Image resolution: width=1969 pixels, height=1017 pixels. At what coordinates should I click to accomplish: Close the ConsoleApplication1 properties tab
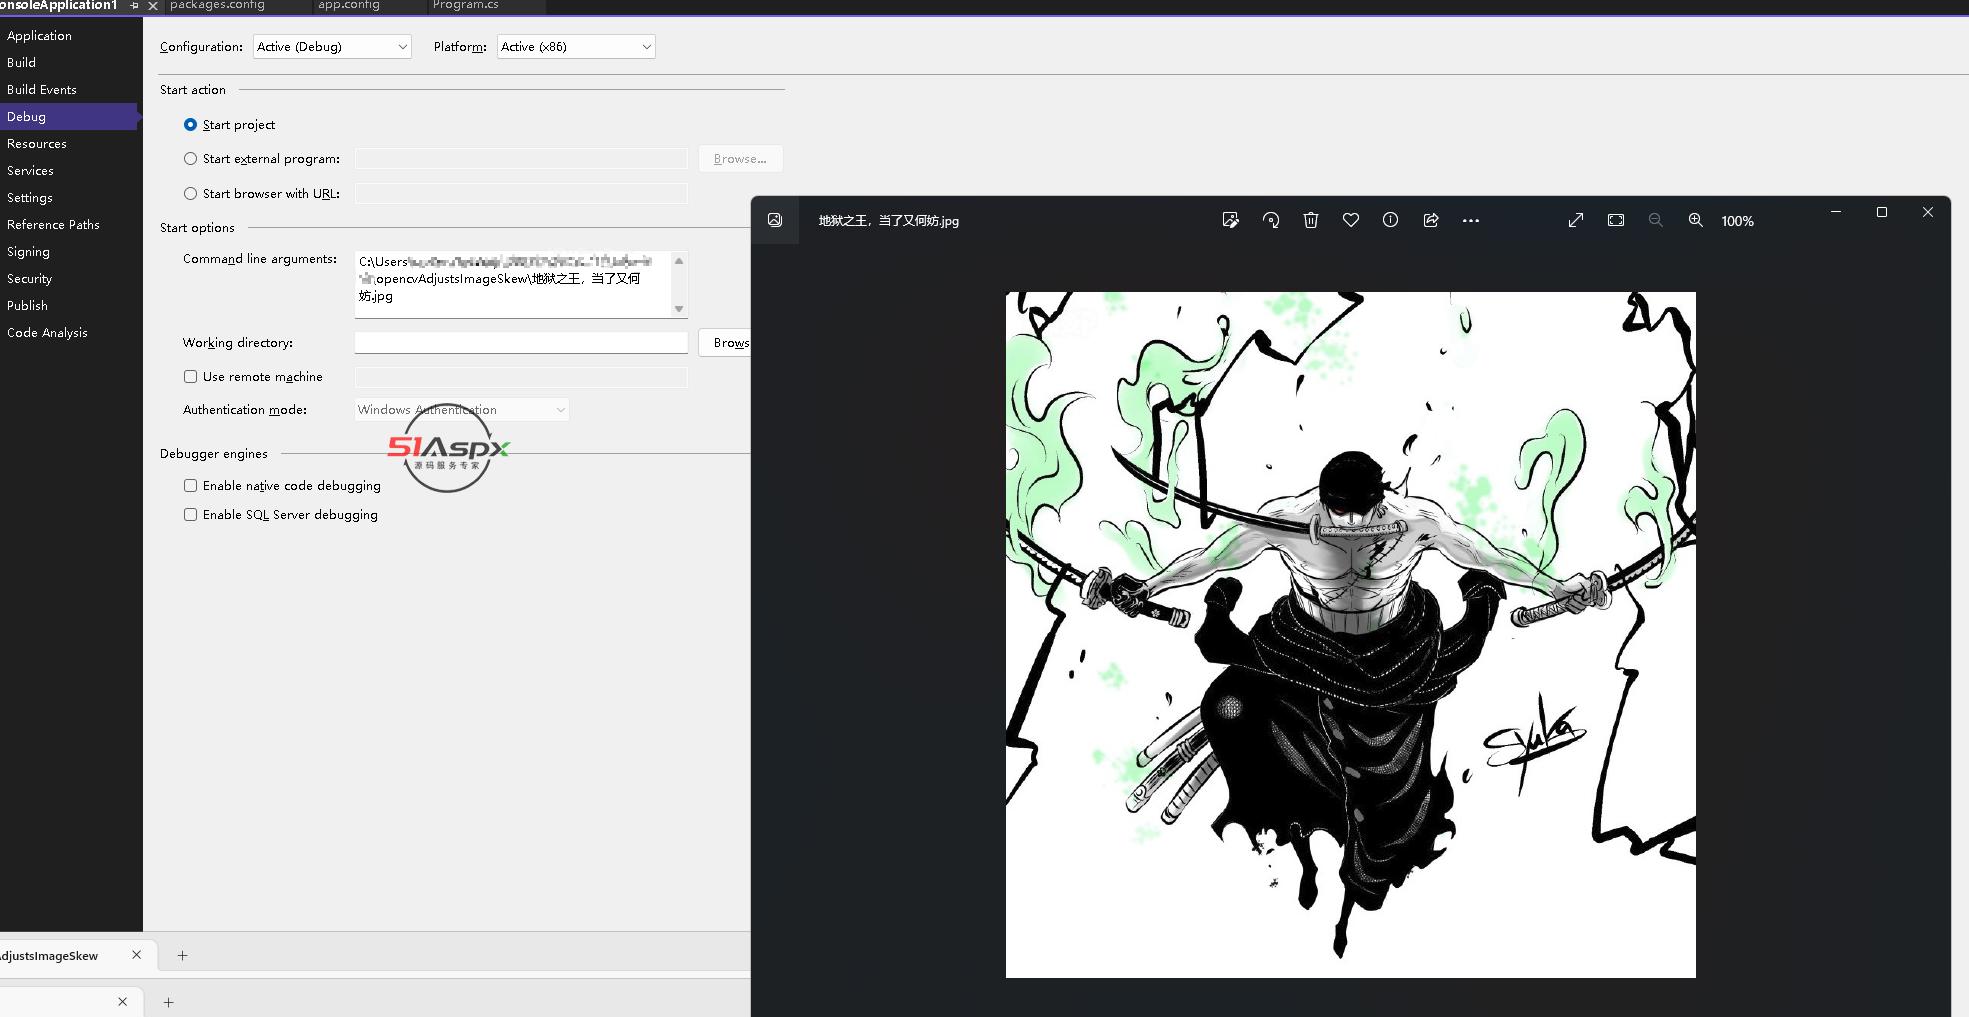pos(152,5)
